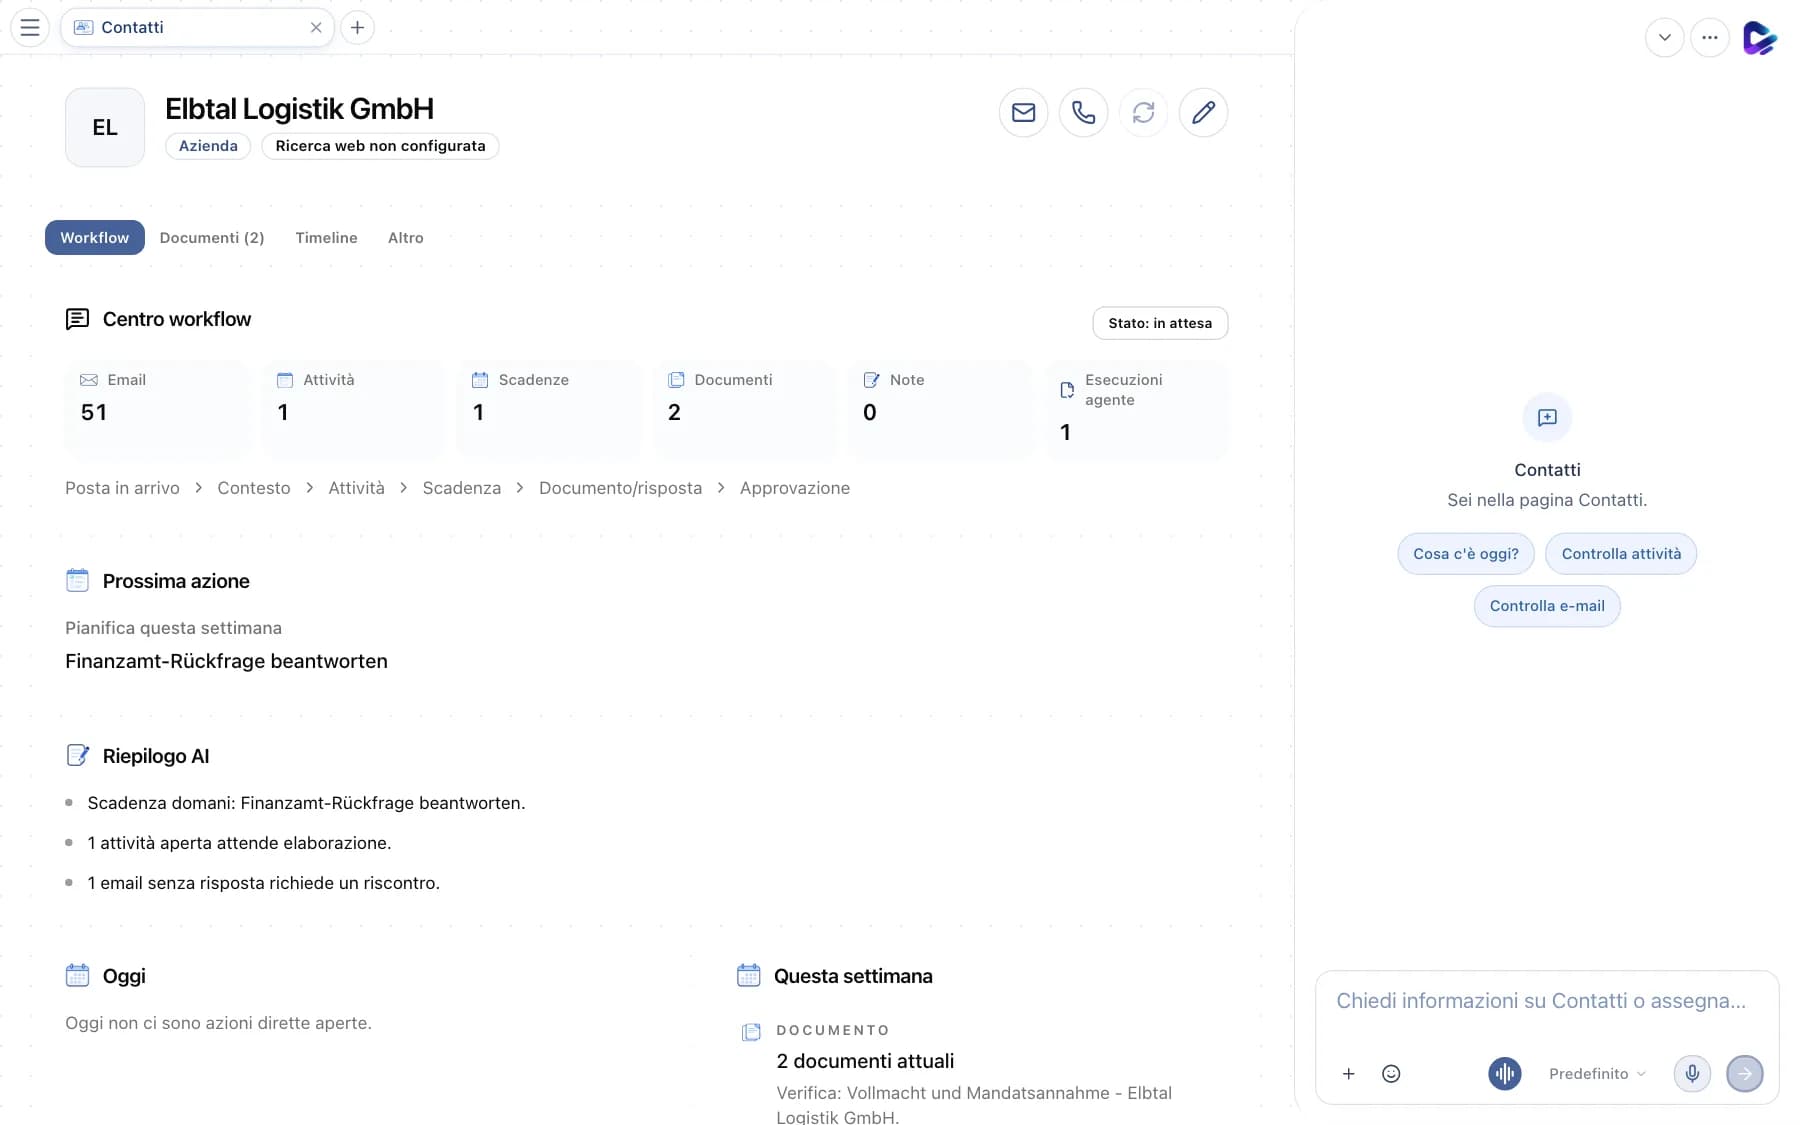Click the Riepilogo AI icon
The height and width of the screenshot is (1125, 1800).
pos(77,755)
